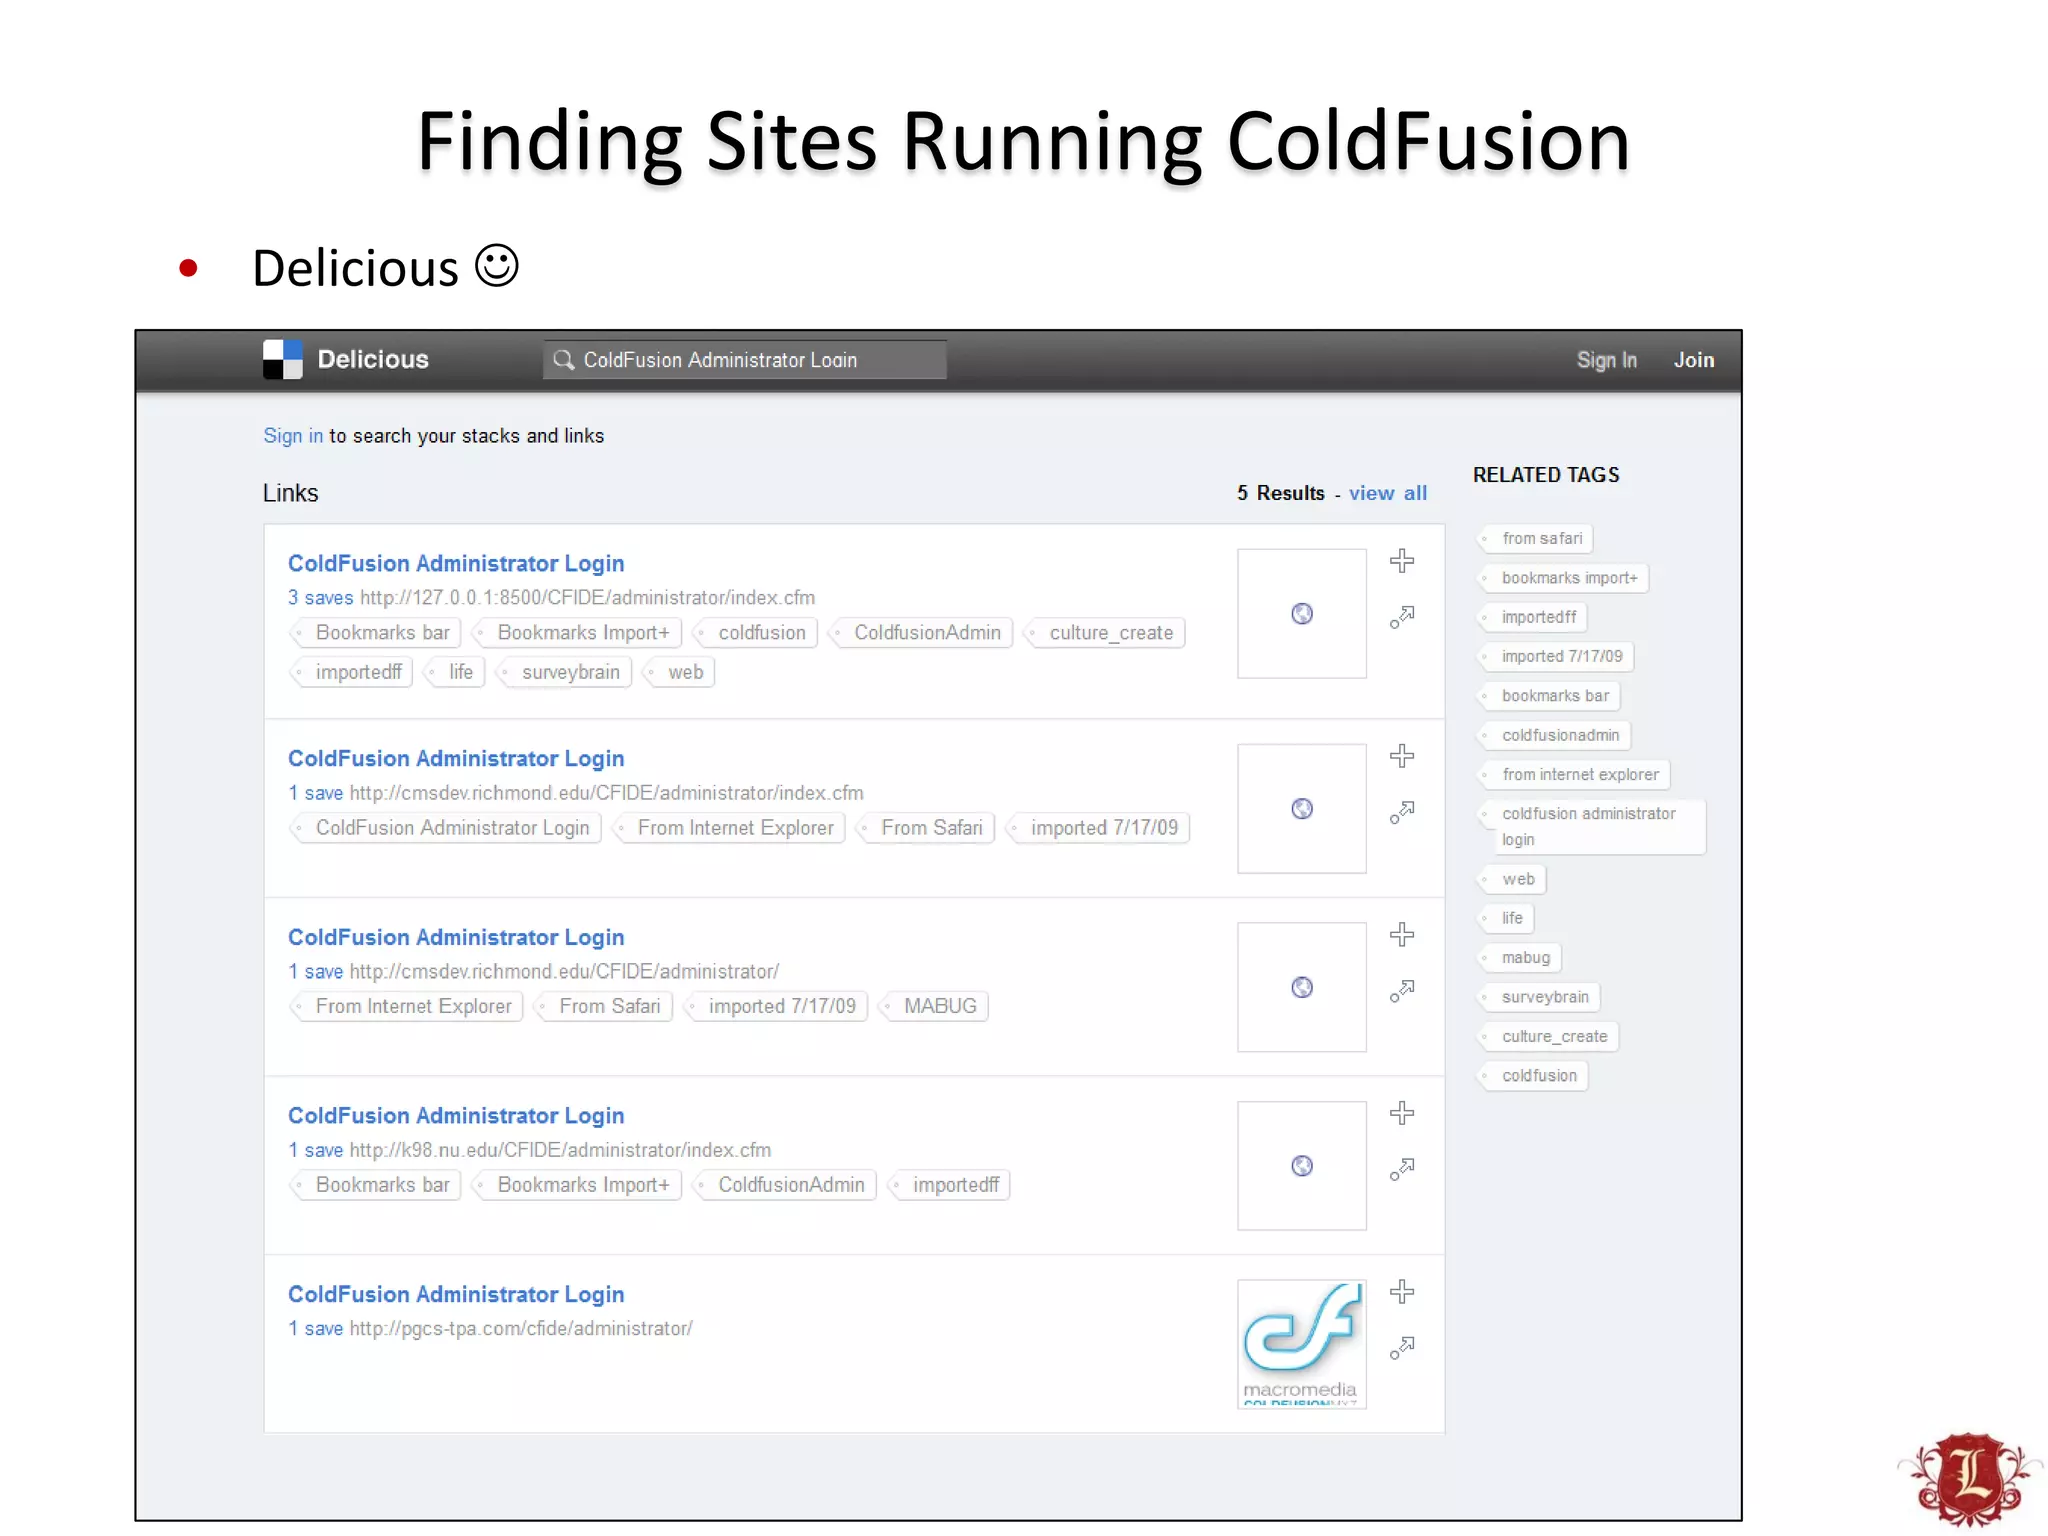Open the Macromedia ColdFusion thumbnail
The width and height of the screenshot is (2048, 1536).
pyautogui.click(x=1302, y=1345)
